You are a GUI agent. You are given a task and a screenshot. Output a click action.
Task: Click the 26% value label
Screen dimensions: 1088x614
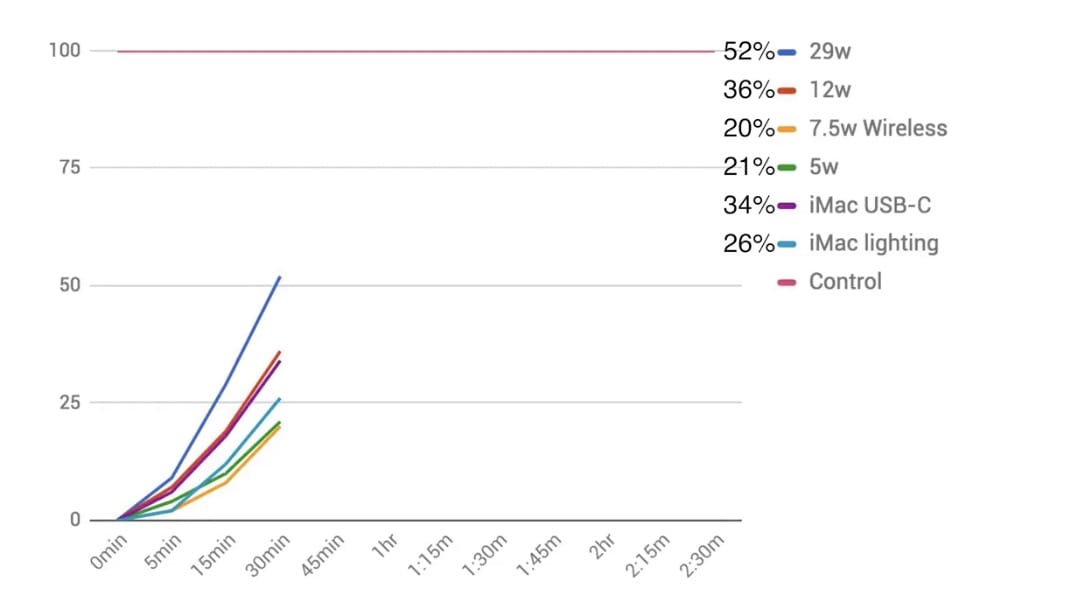[749, 243]
